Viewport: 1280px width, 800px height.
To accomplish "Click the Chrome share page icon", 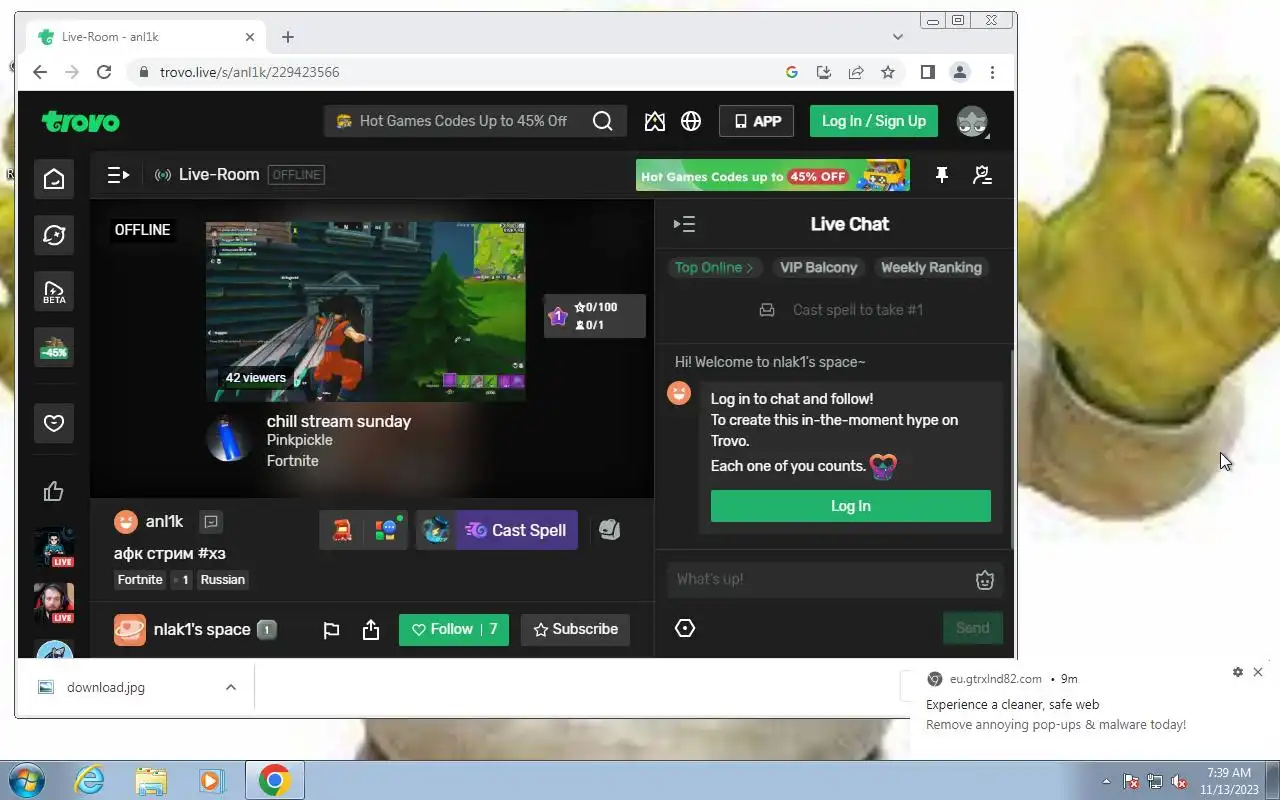I will (856, 72).
